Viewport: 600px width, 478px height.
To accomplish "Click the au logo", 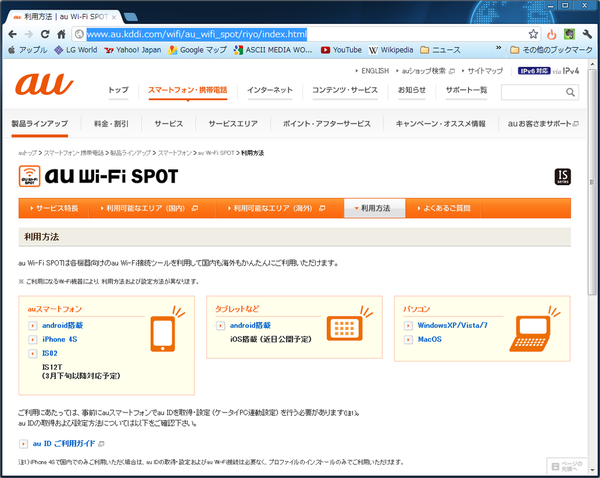I will 44,84.
